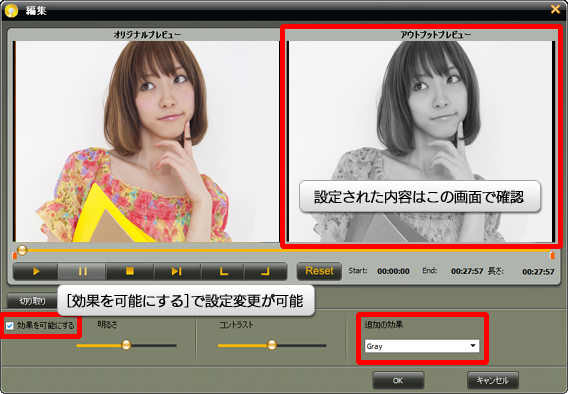Step to next frame icon
The image size is (568, 394).
click(x=176, y=271)
